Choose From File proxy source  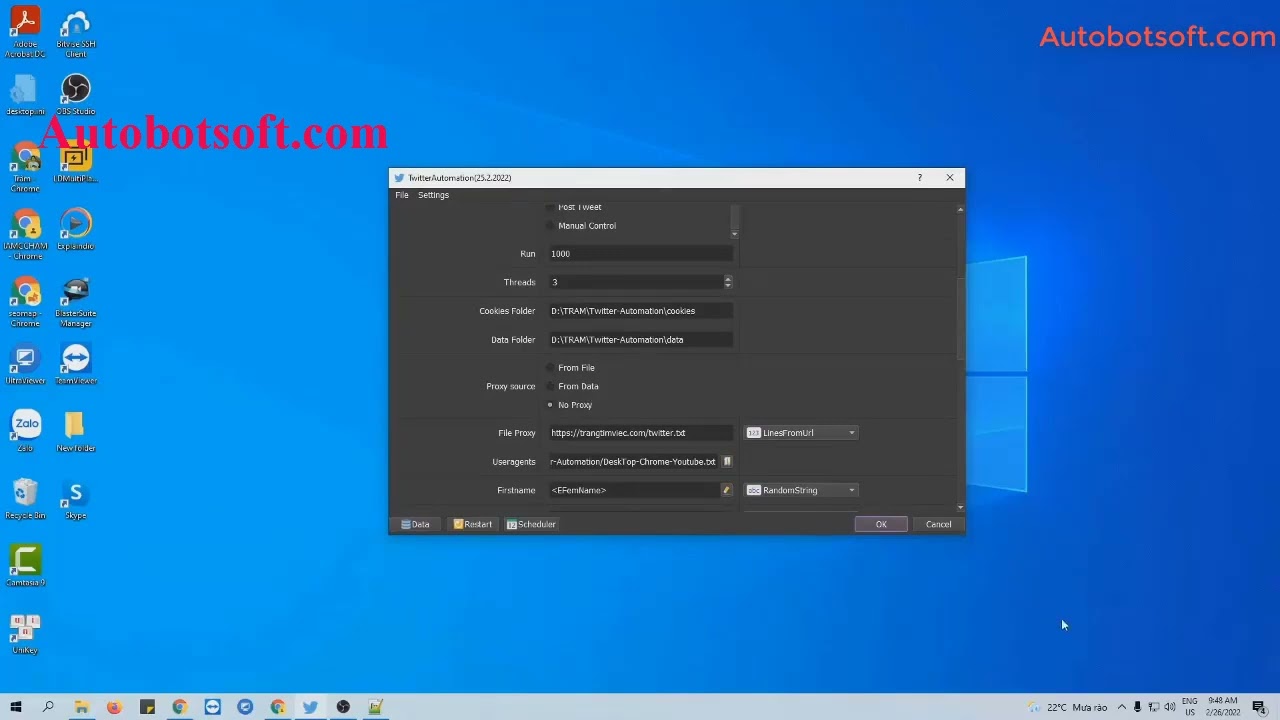click(571, 368)
